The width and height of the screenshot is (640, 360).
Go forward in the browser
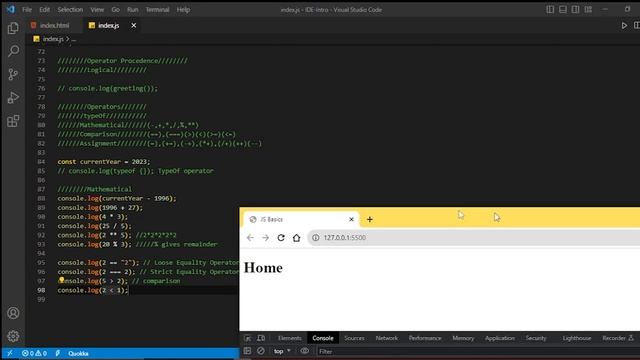point(265,238)
